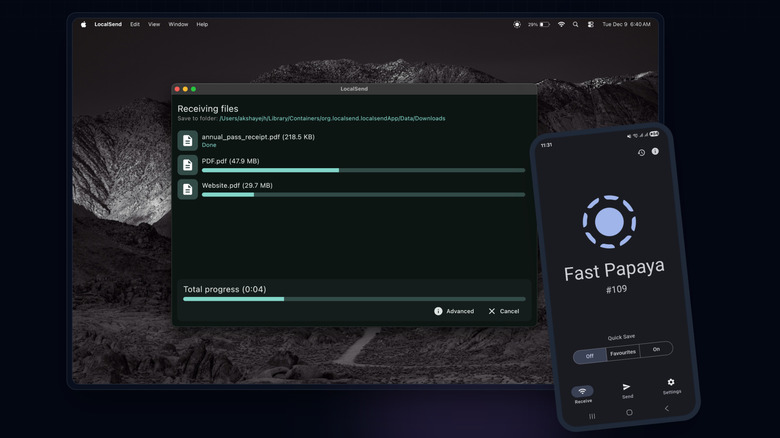Click the LocalSend window title bar
The image size is (780, 438).
[x=354, y=89]
